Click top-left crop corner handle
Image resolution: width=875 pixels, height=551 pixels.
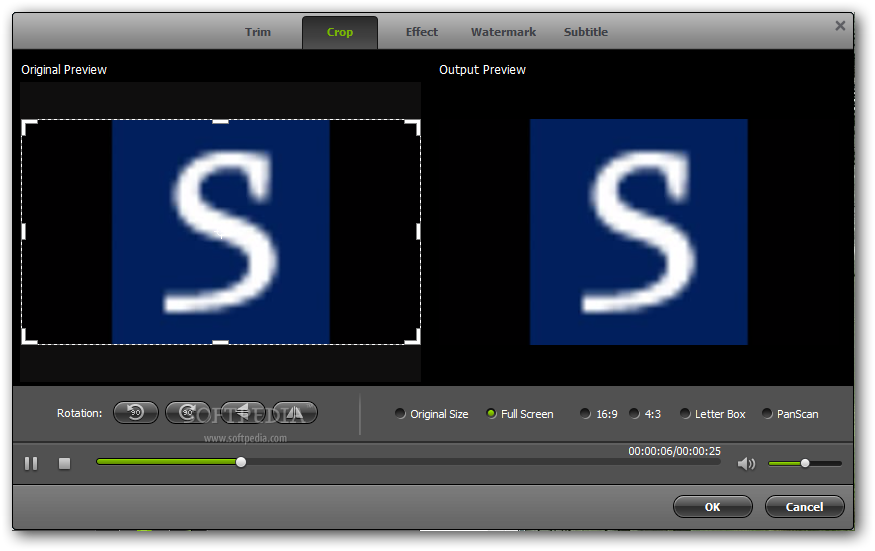(x=28, y=127)
